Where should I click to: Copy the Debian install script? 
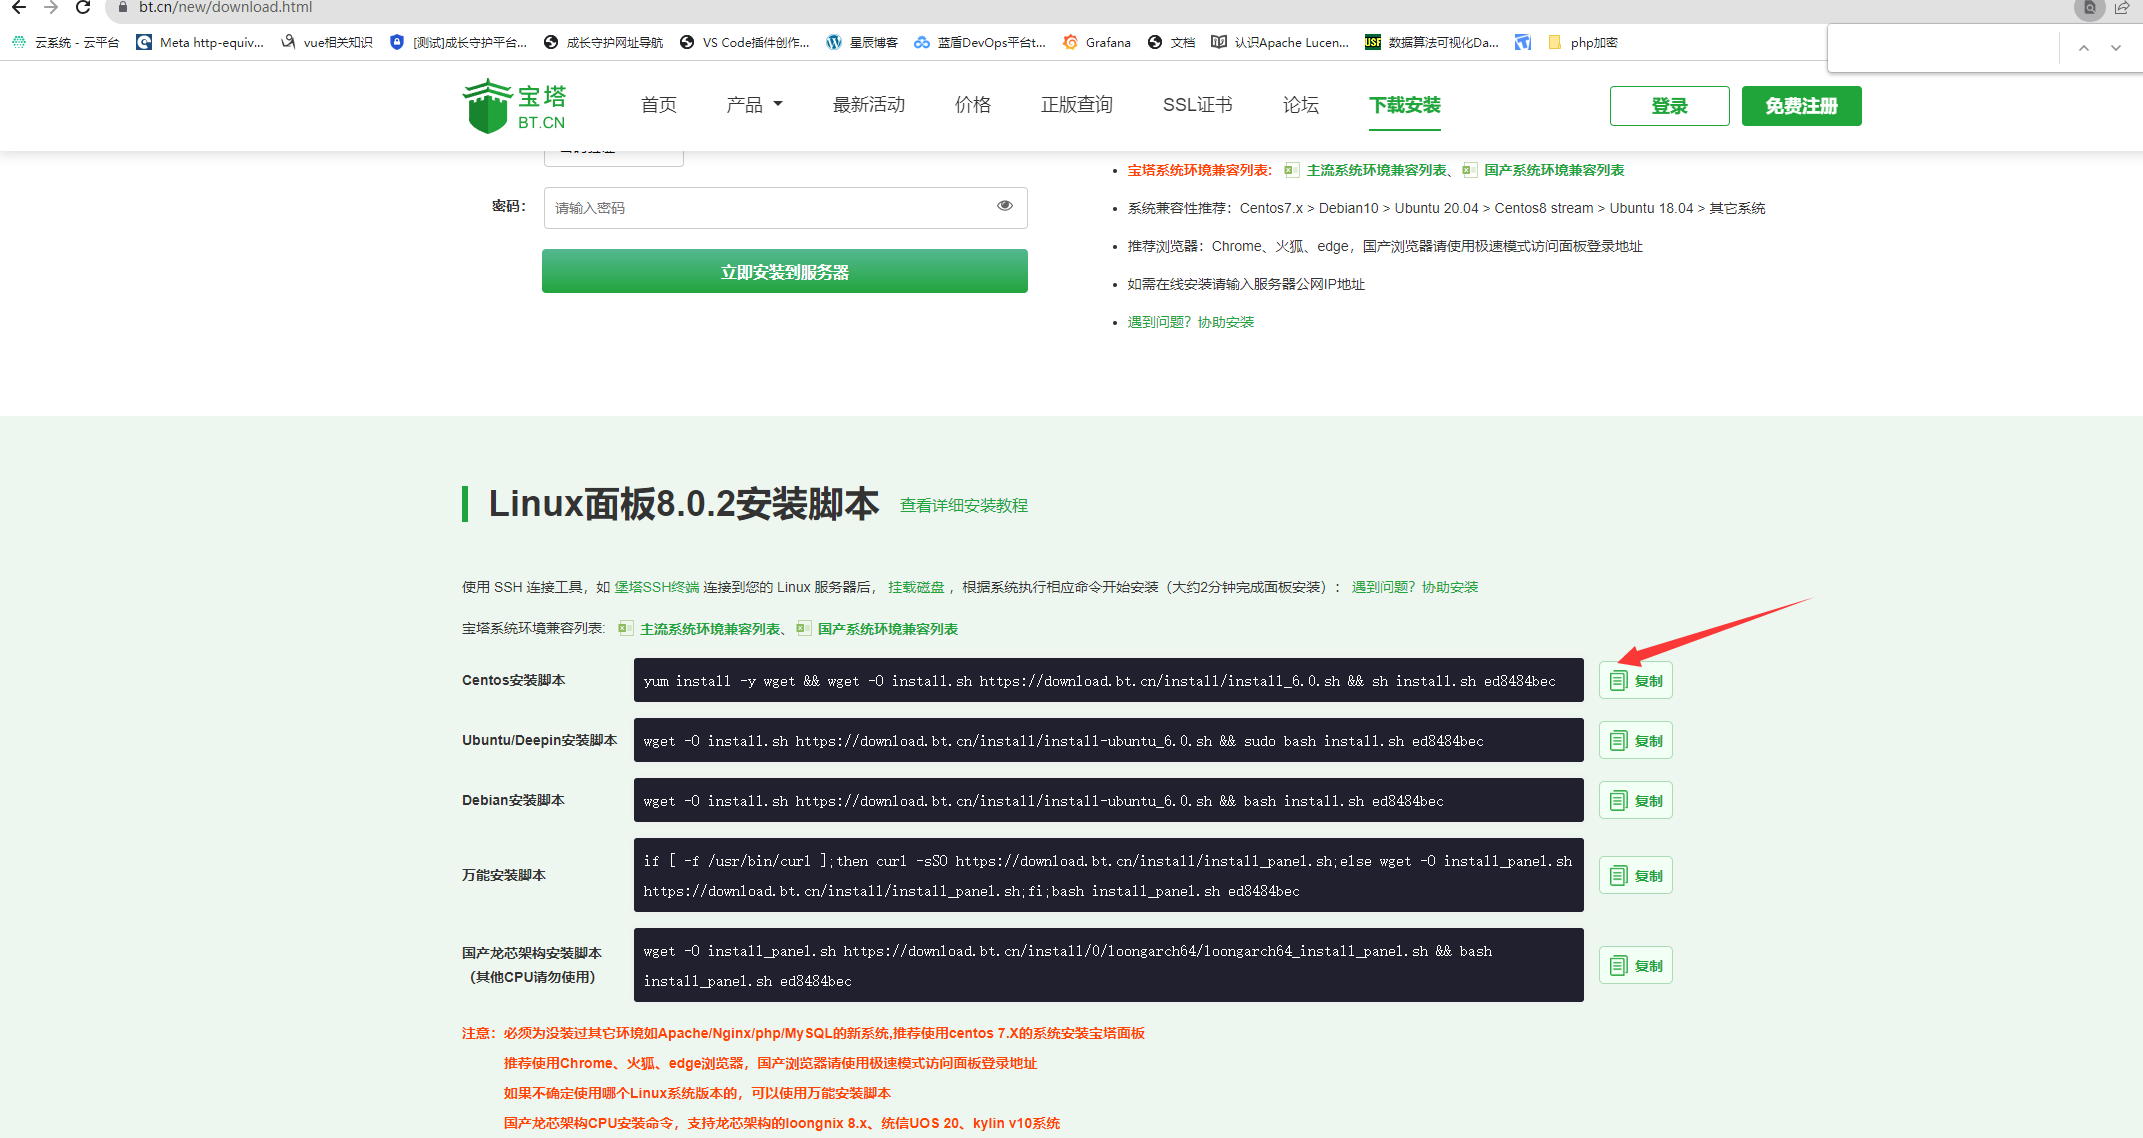(x=1635, y=801)
